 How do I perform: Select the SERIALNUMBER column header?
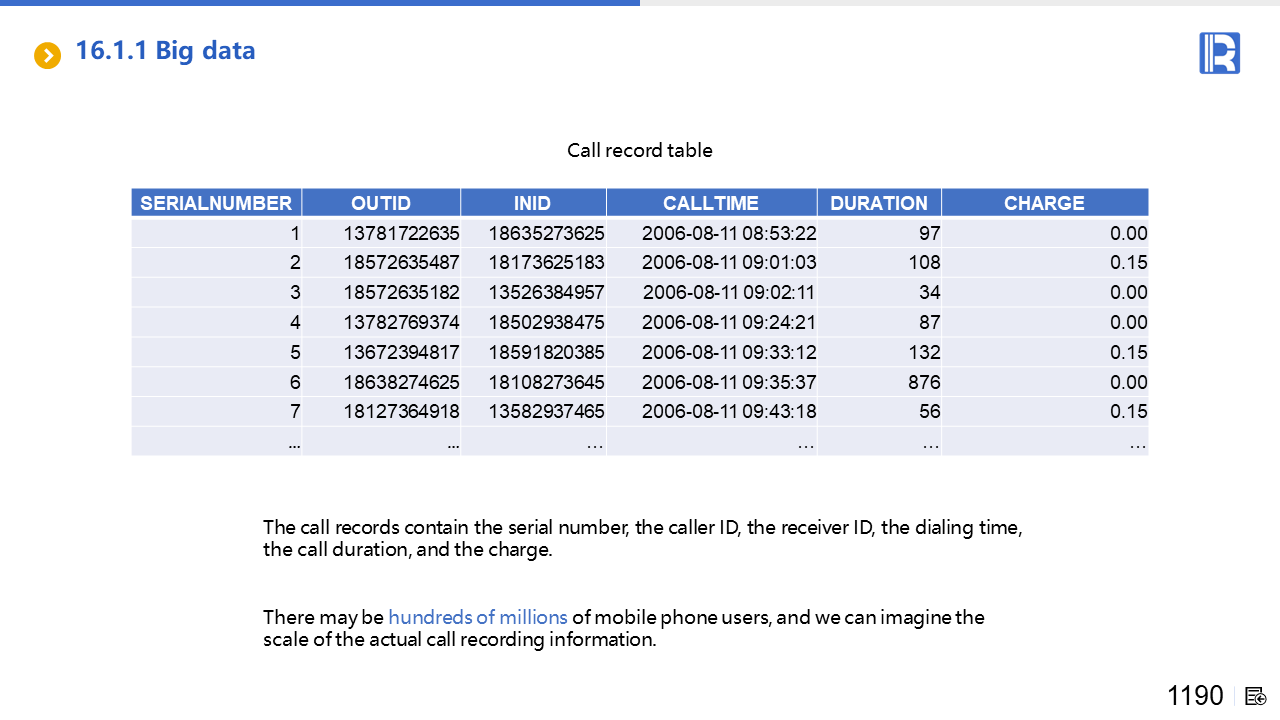click(x=216, y=203)
